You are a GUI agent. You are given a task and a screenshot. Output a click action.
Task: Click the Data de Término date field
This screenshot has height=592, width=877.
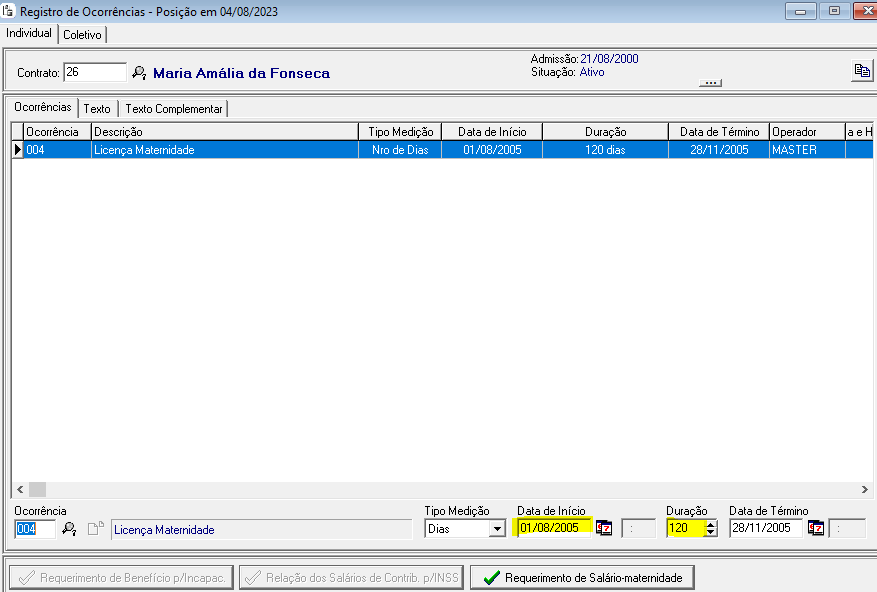click(765, 528)
